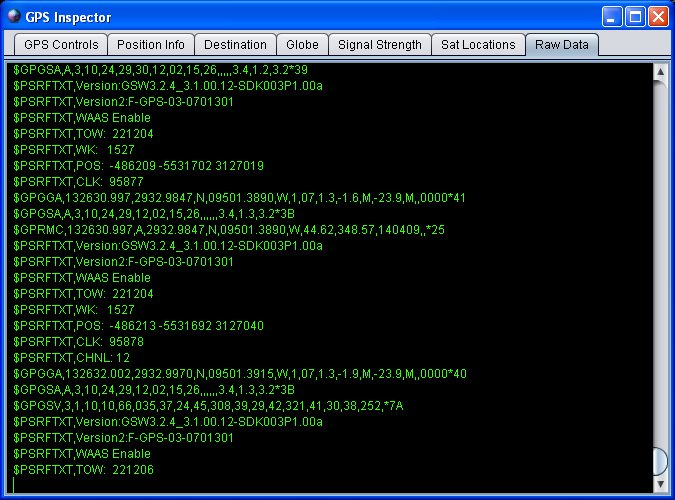
Task: Click the $GPGGA line ending 0000*40
Action: point(240,373)
